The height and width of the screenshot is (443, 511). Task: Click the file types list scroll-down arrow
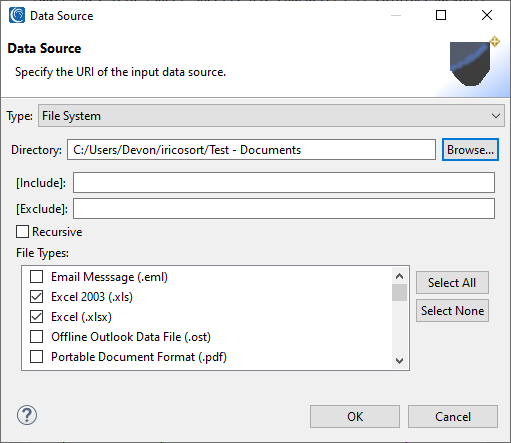click(399, 361)
